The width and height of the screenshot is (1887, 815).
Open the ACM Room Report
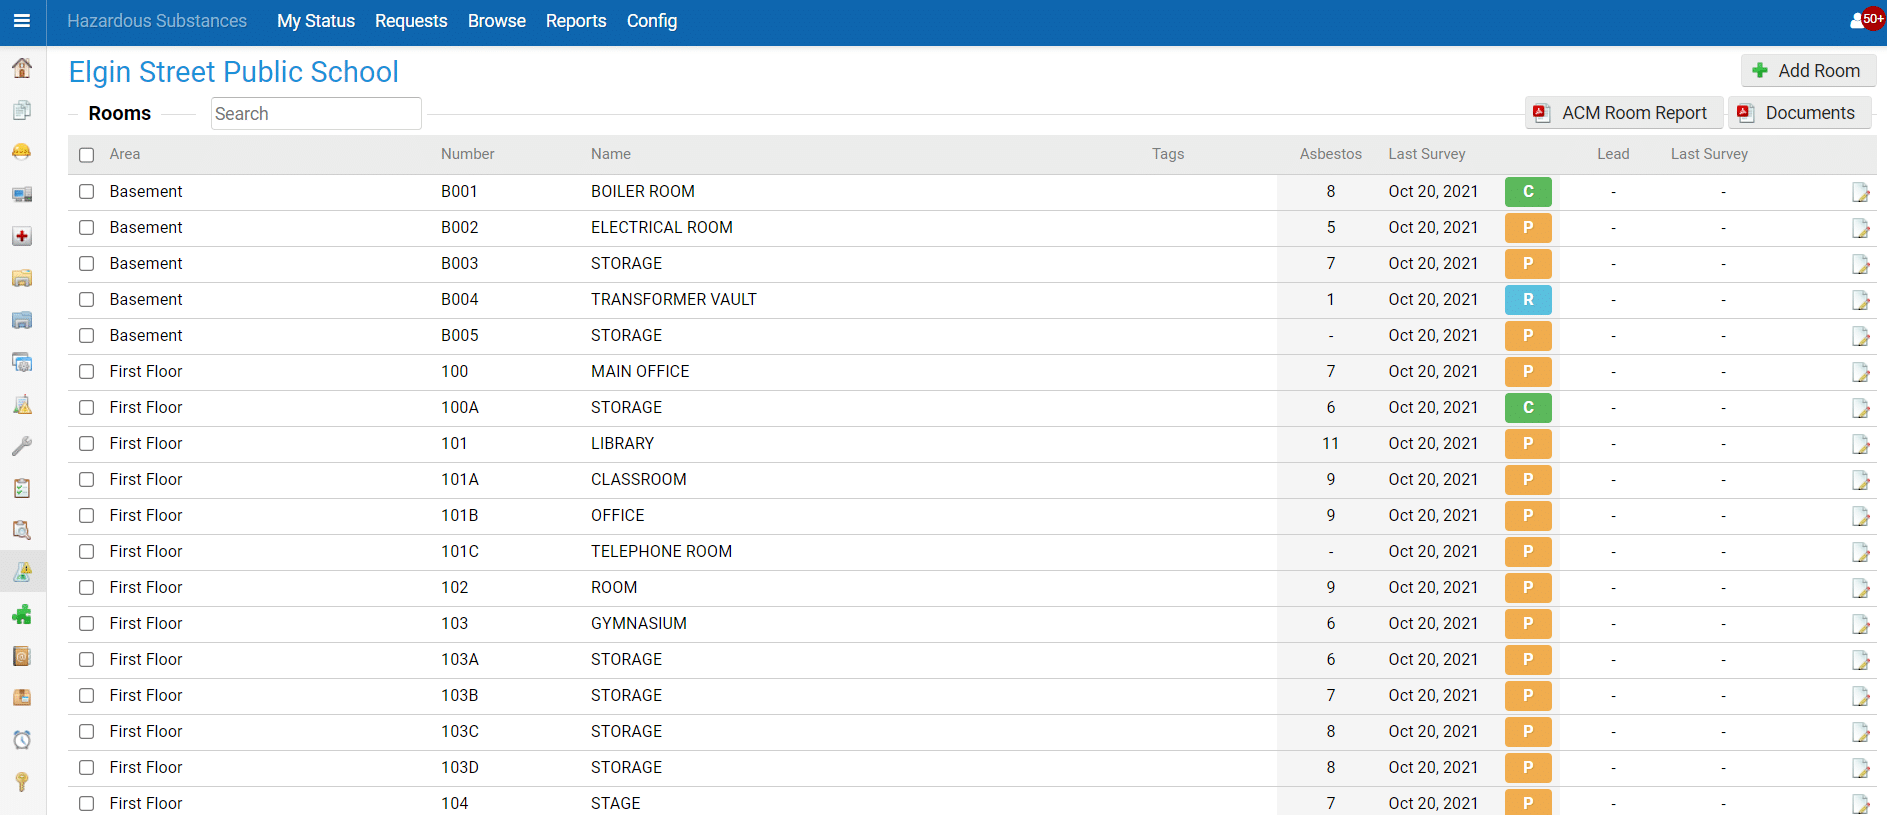point(1624,113)
